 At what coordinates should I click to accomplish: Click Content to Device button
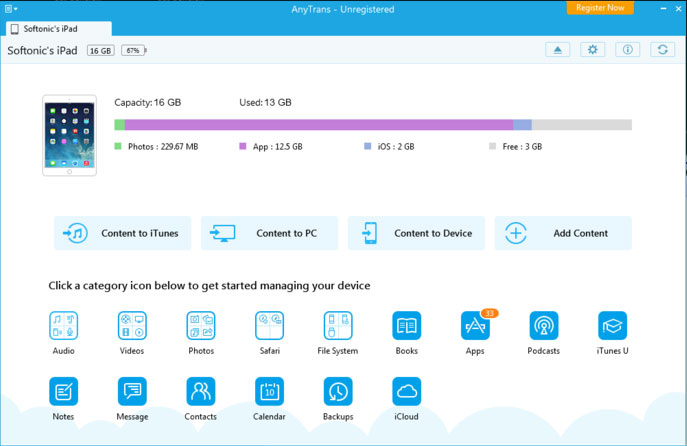[416, 233]
